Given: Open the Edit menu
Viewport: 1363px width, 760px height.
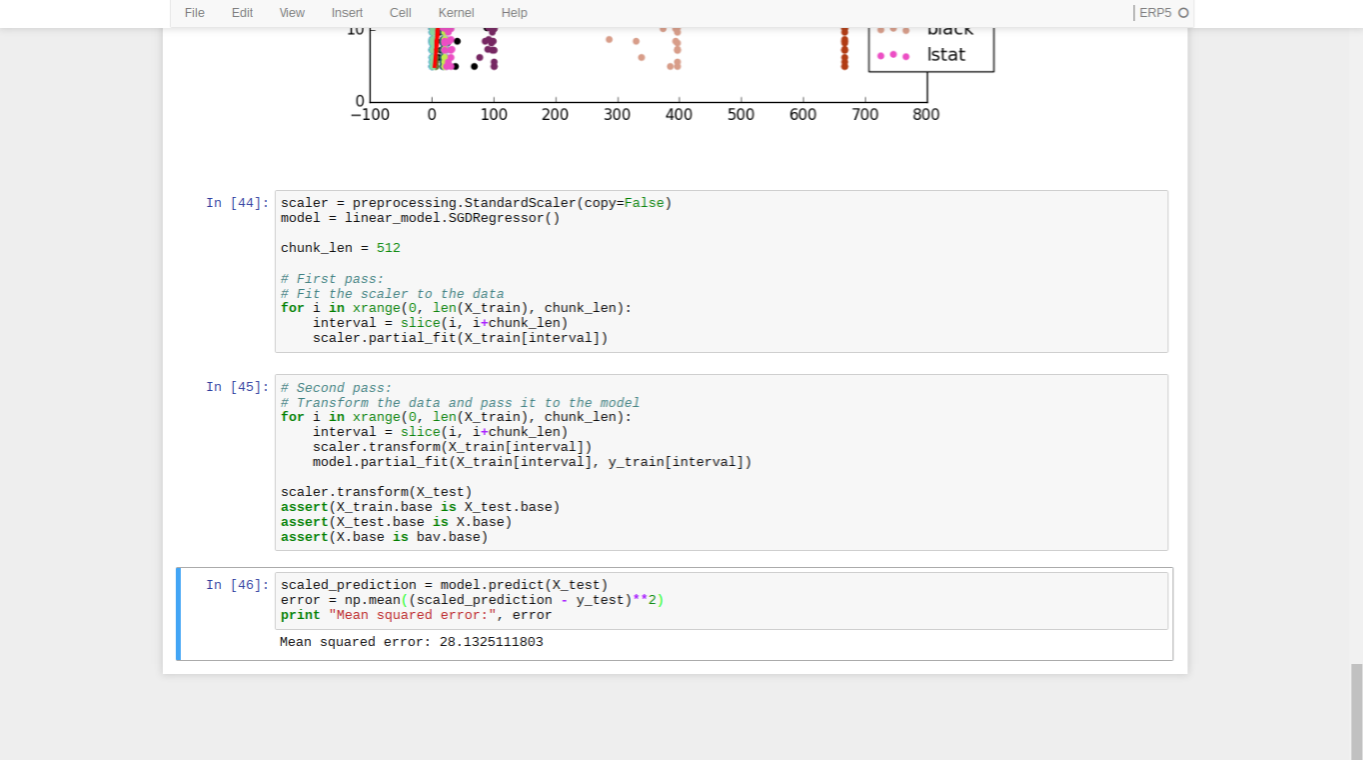Looking at the screenshot, I should (x=242, y=13).
